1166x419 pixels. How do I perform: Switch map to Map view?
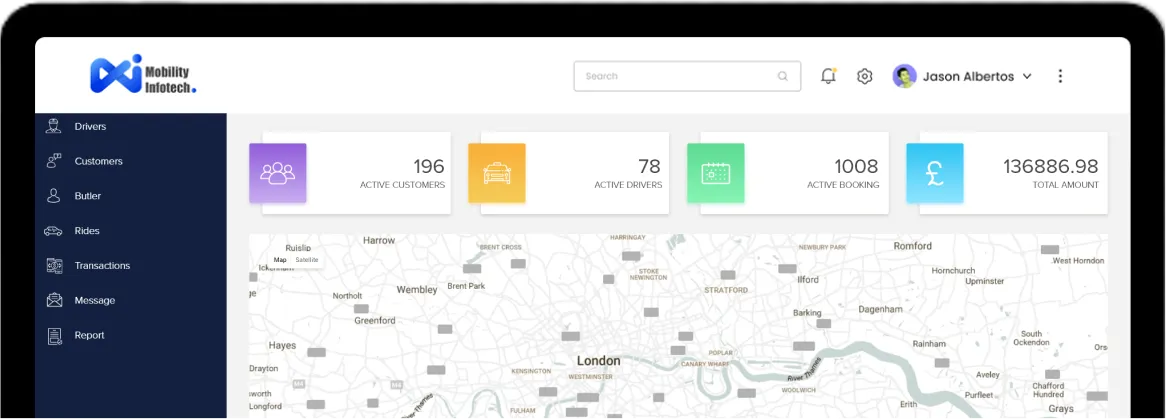[x=280, y=260]
